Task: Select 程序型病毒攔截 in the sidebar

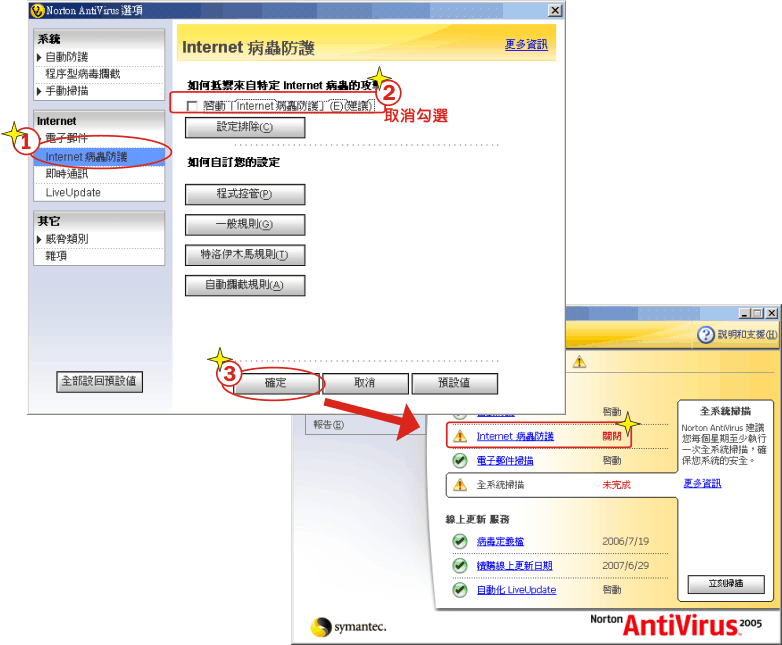Action: 83,74
